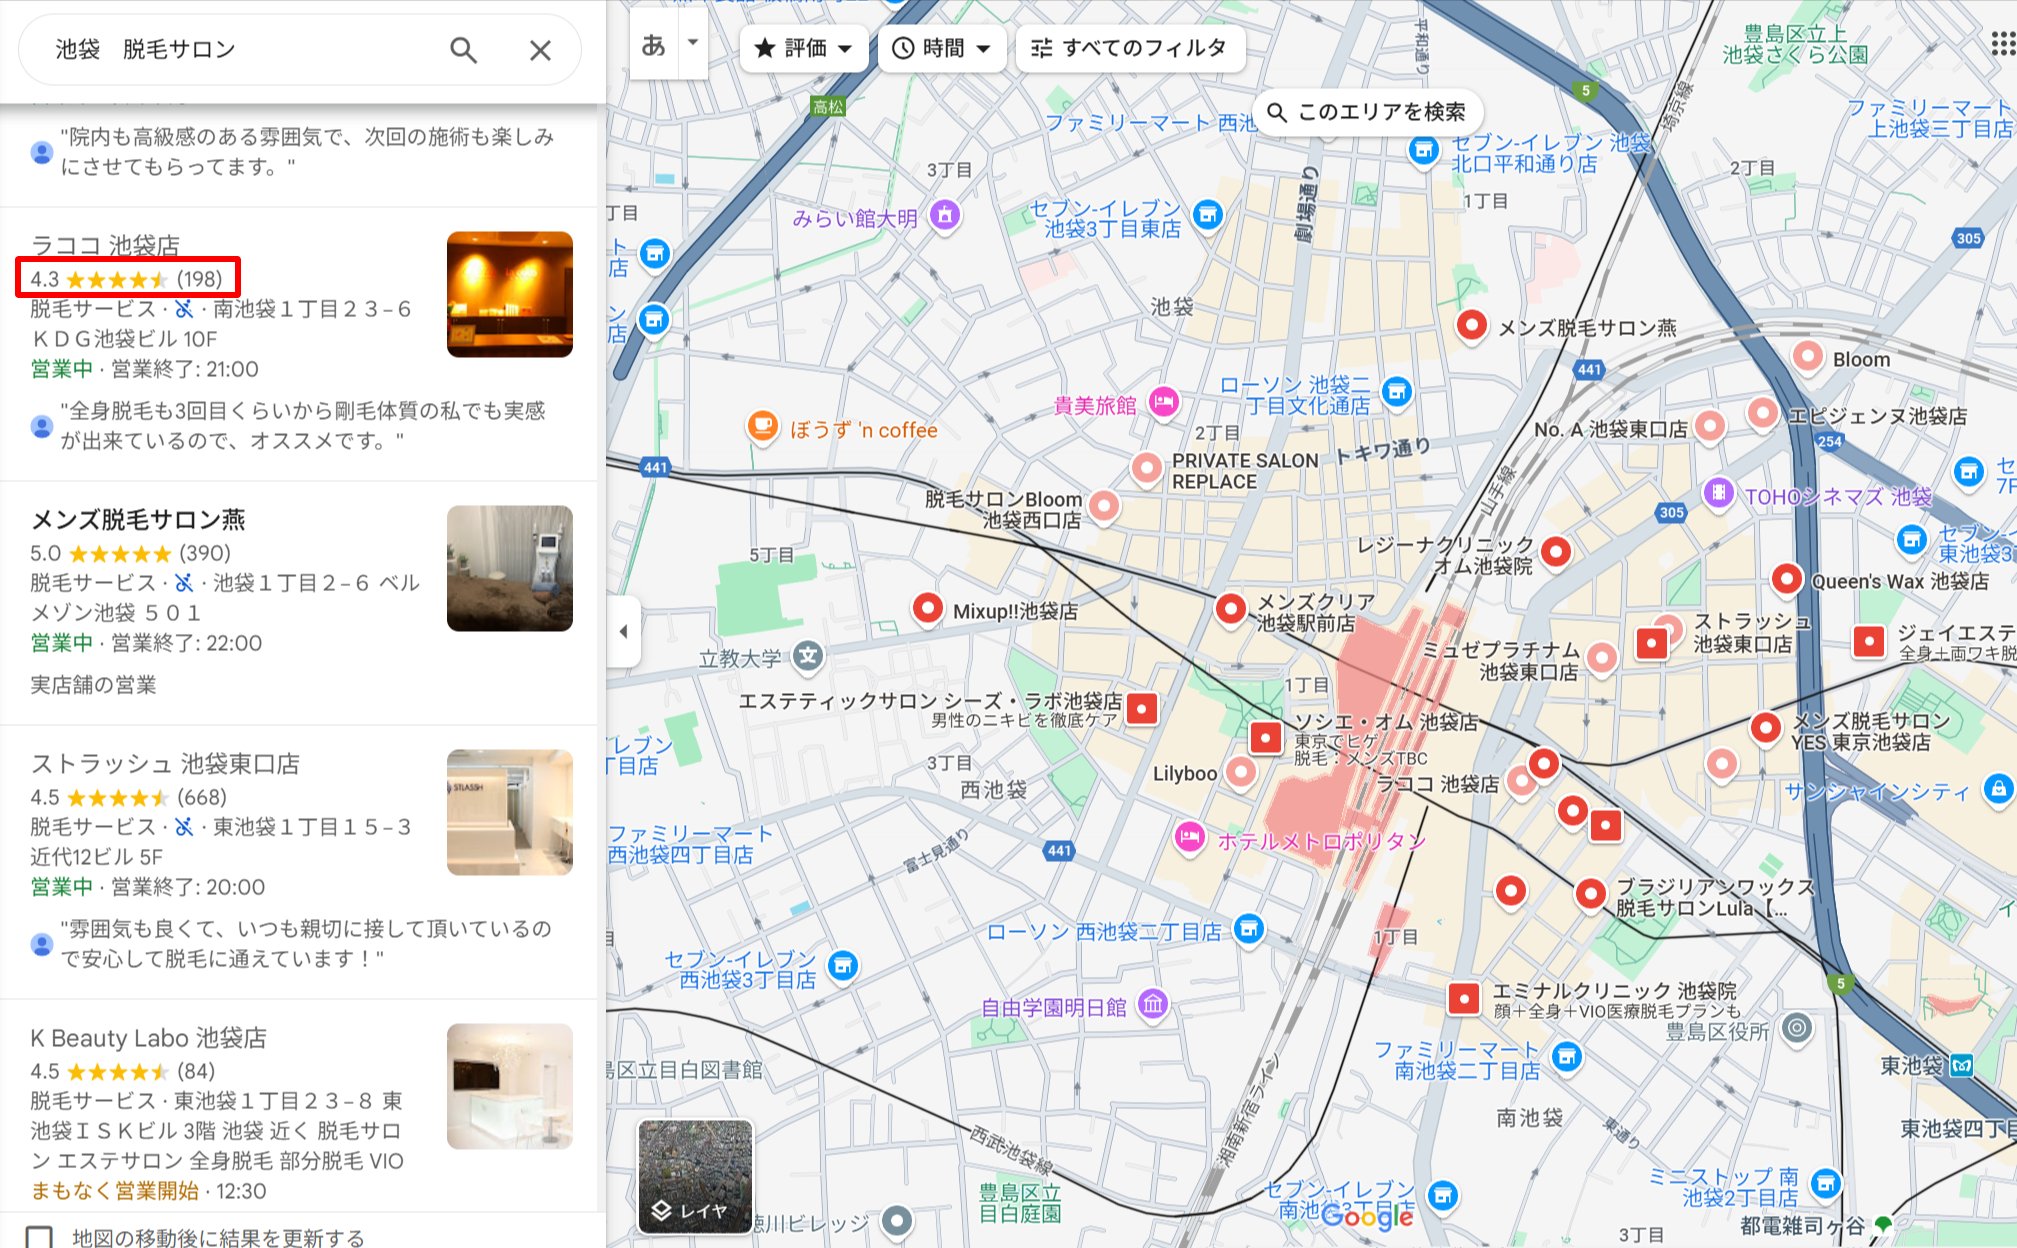Click the Queen's Wax 池袋店 map pin
Screen dimensions: 2017x1248
[1787, 578]
